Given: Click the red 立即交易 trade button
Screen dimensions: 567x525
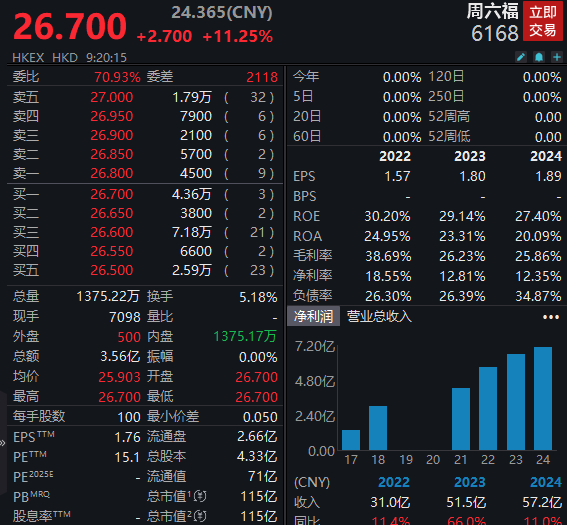Looking at the screenshot, I should click(x=542, y=21).
